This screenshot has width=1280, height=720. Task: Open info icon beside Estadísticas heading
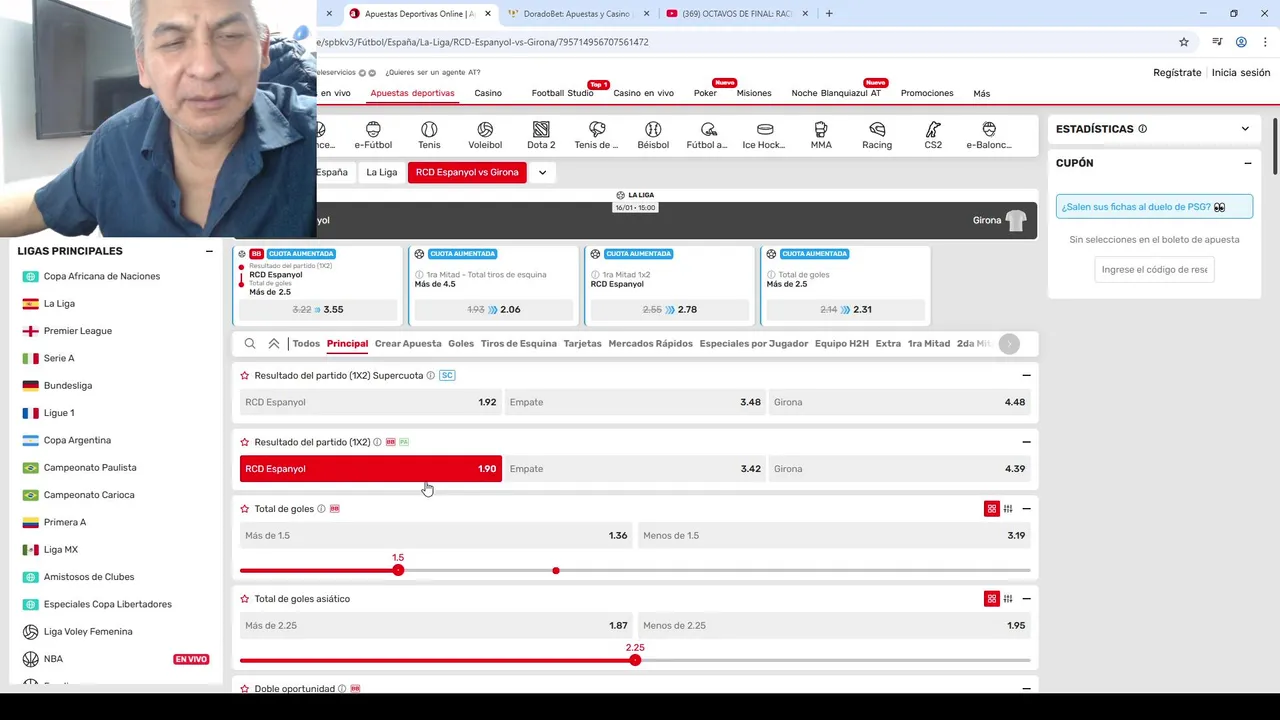coord(1142,129)
